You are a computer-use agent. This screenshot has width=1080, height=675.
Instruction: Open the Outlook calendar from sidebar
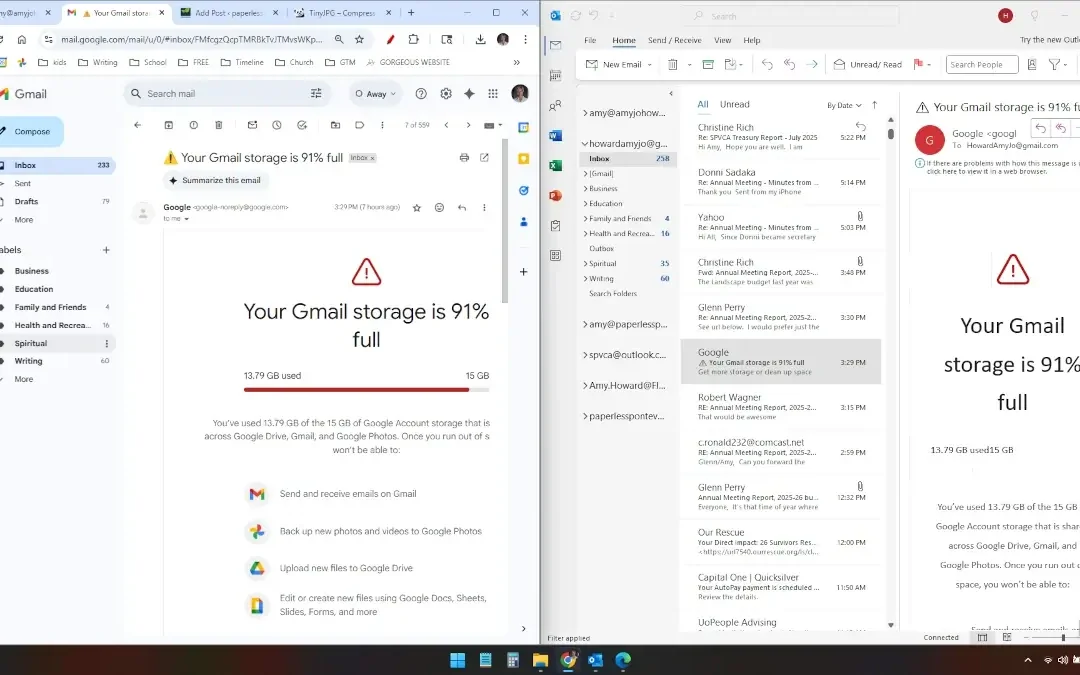(555, 75)
